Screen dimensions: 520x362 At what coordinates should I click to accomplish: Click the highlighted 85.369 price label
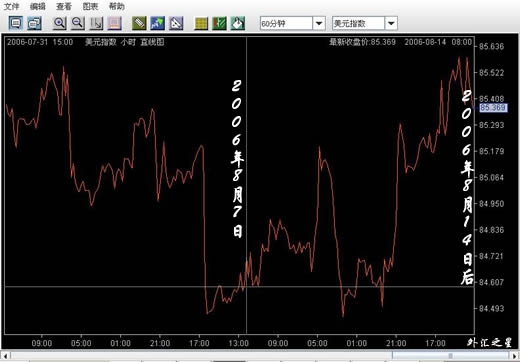click(494, 108)
